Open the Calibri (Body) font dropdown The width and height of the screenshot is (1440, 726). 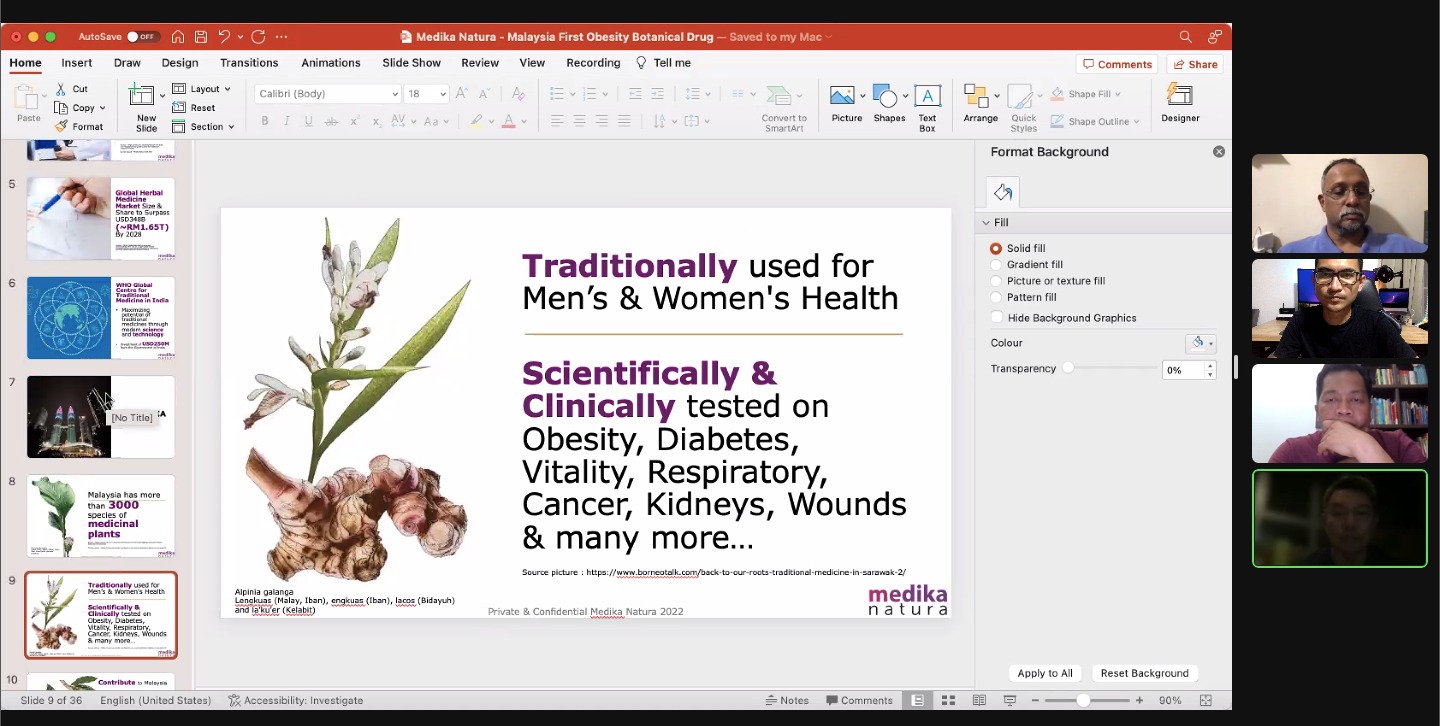(328, 94)
